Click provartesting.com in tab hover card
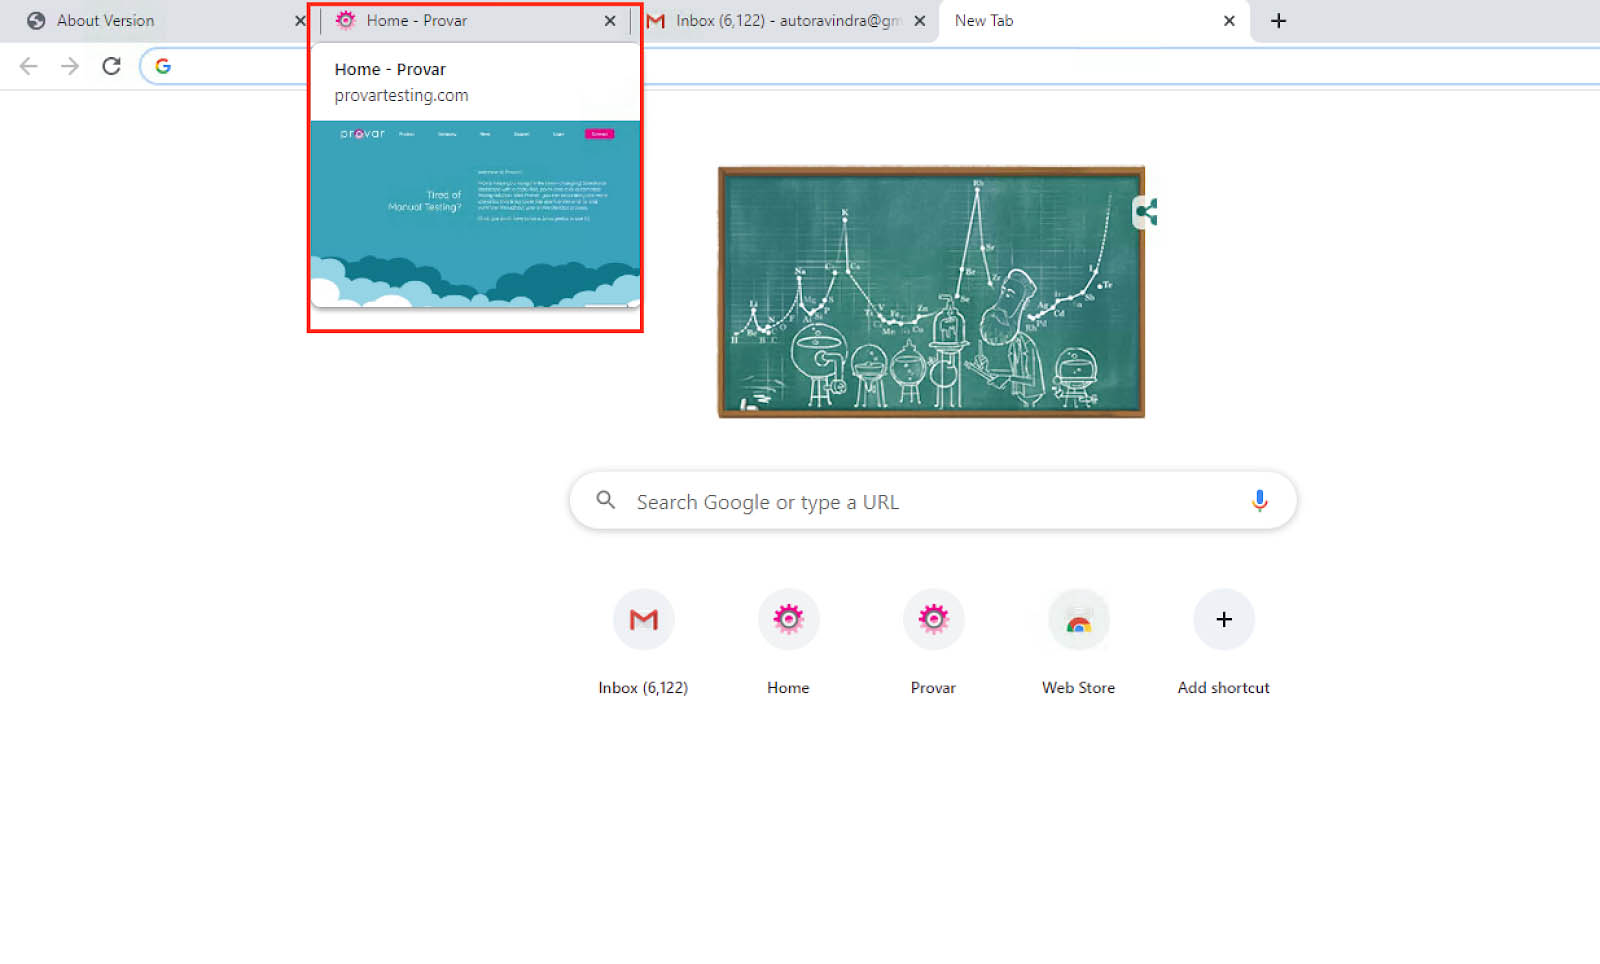This screenshot has height=964, width=1600. [401, 96]
